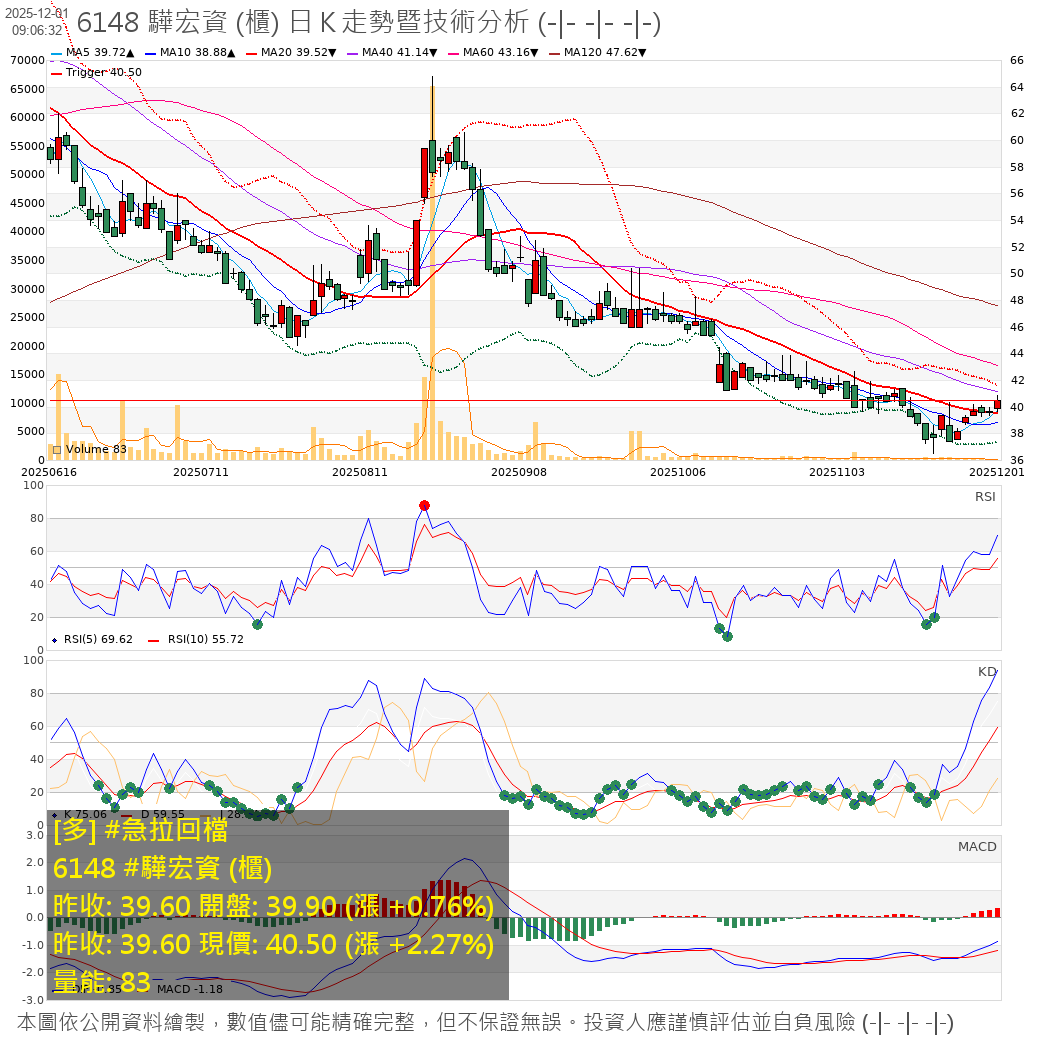
Task: Click the RSI(5) 69.62 legend marker
Action: click(54, 640)
